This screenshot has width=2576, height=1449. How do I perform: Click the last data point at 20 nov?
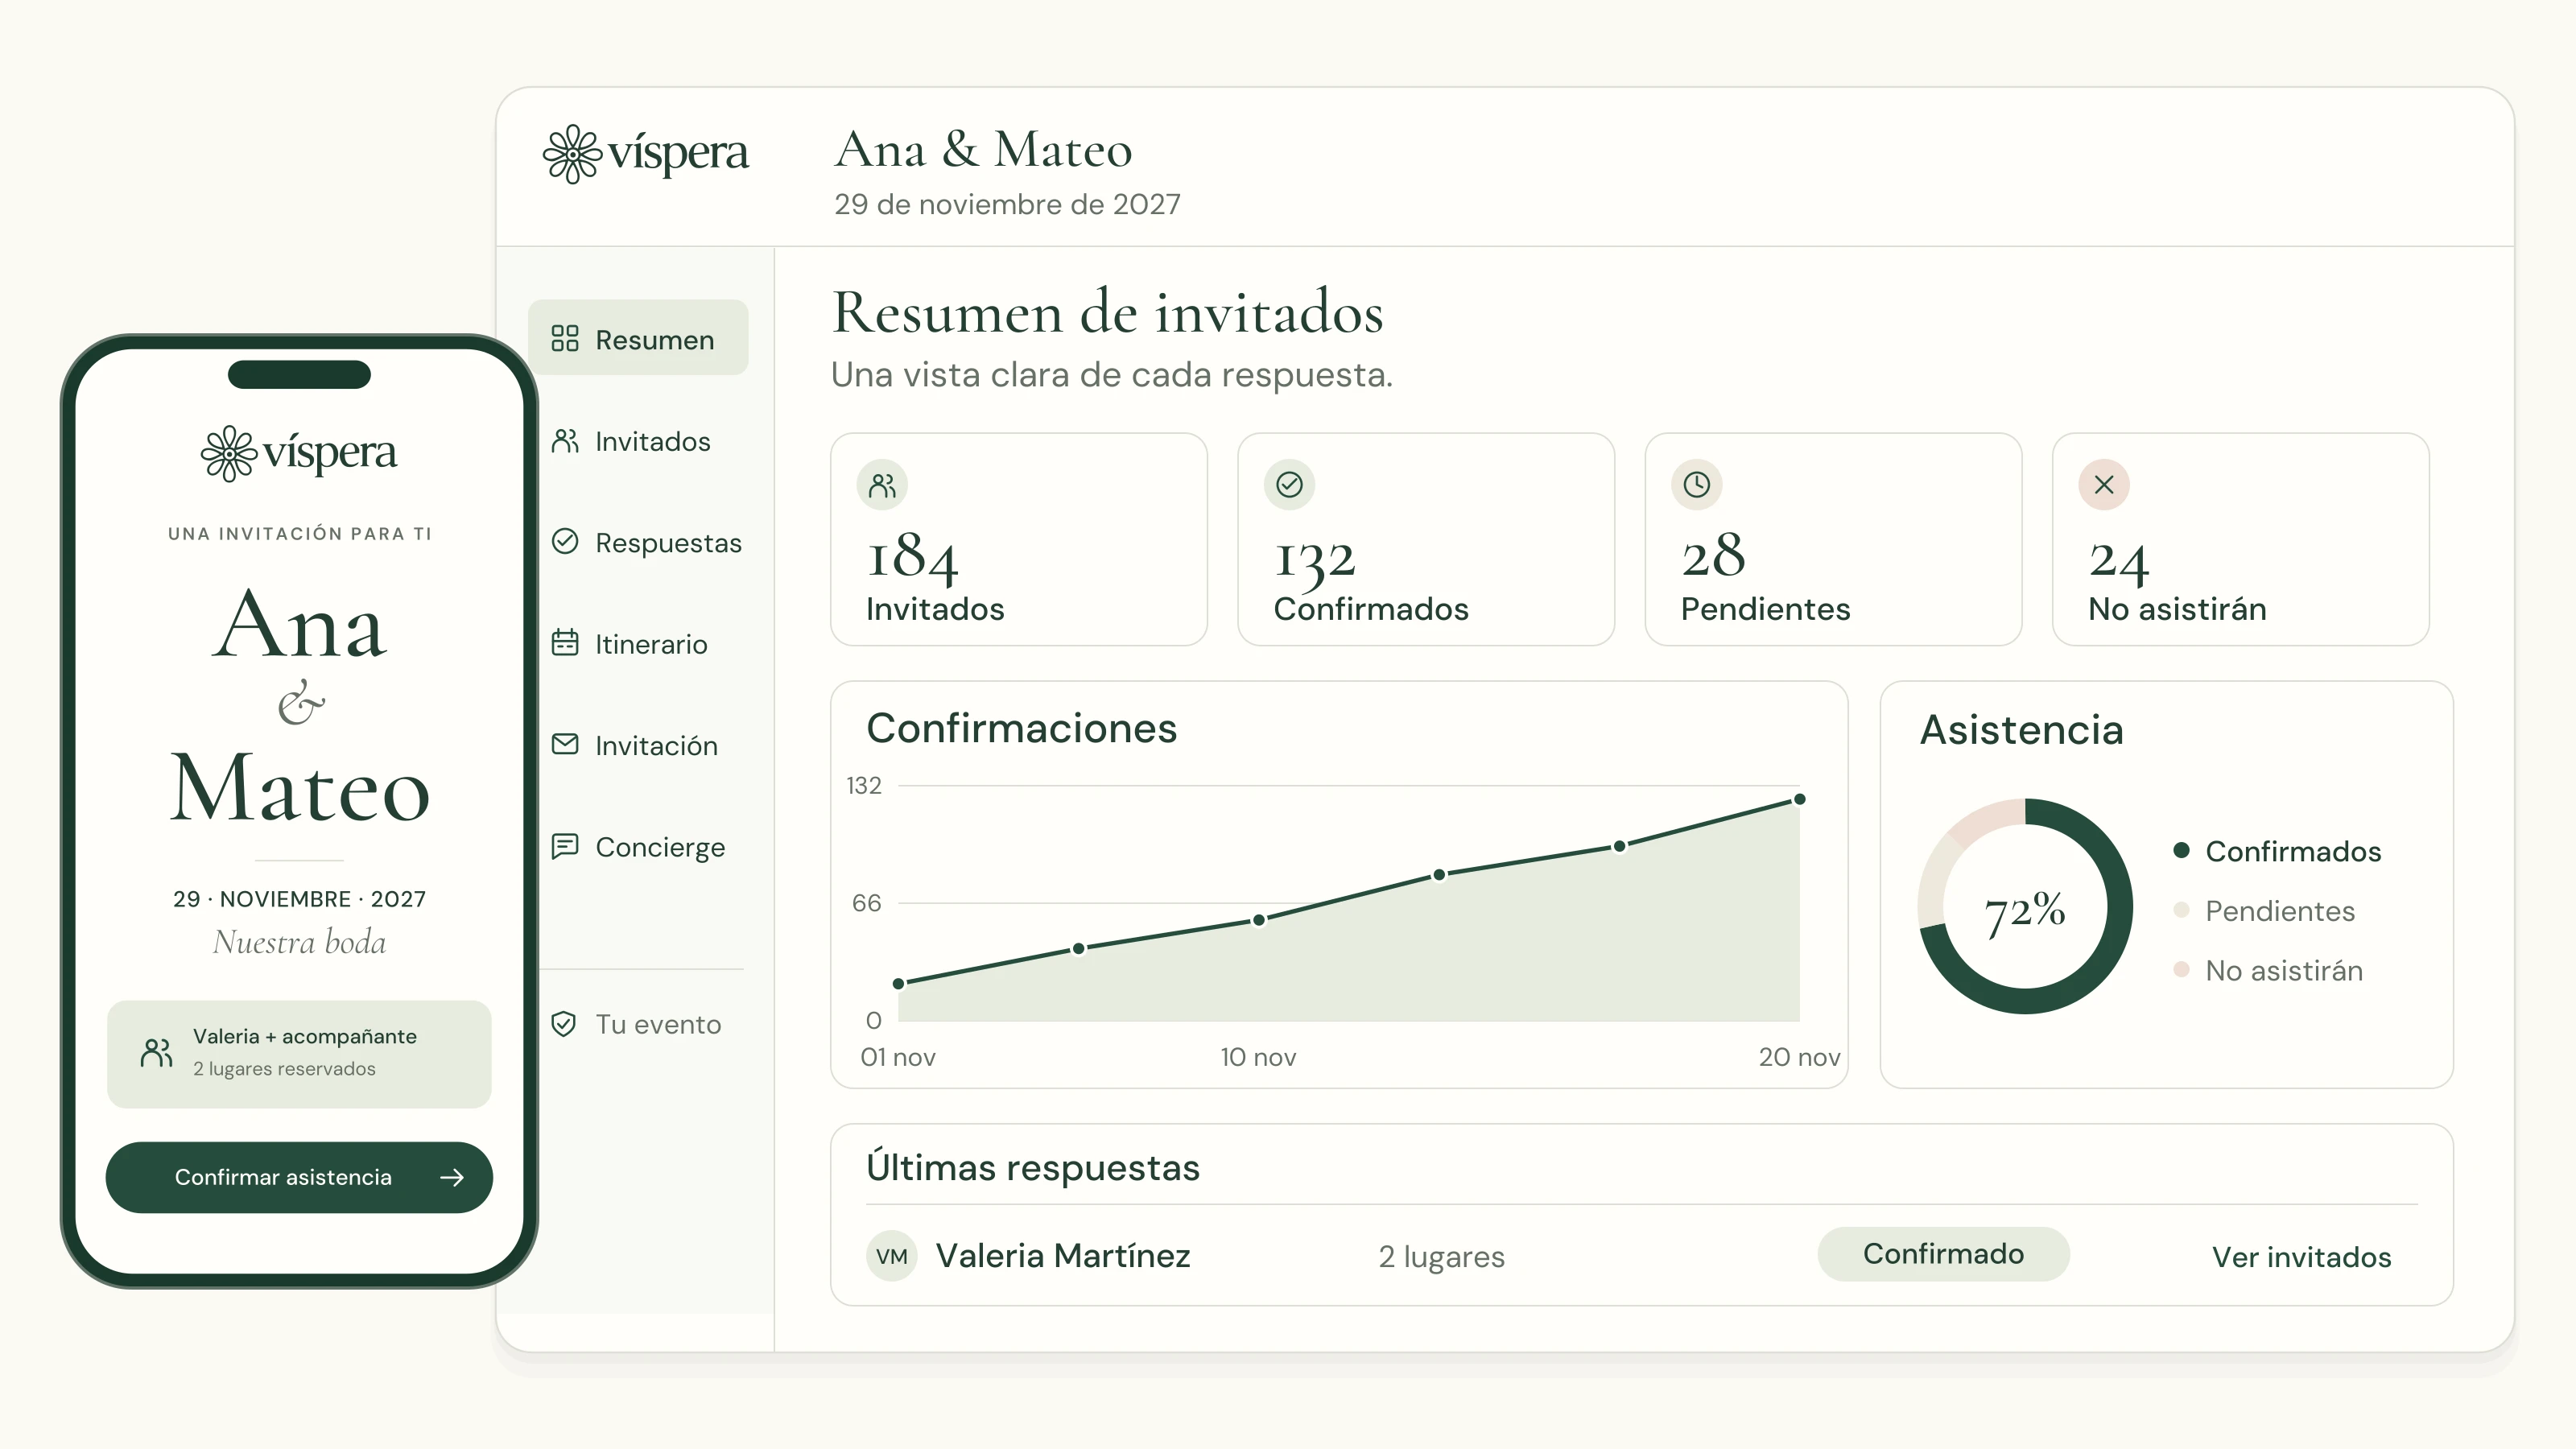pyautogui.click(x=1800, y=799)
